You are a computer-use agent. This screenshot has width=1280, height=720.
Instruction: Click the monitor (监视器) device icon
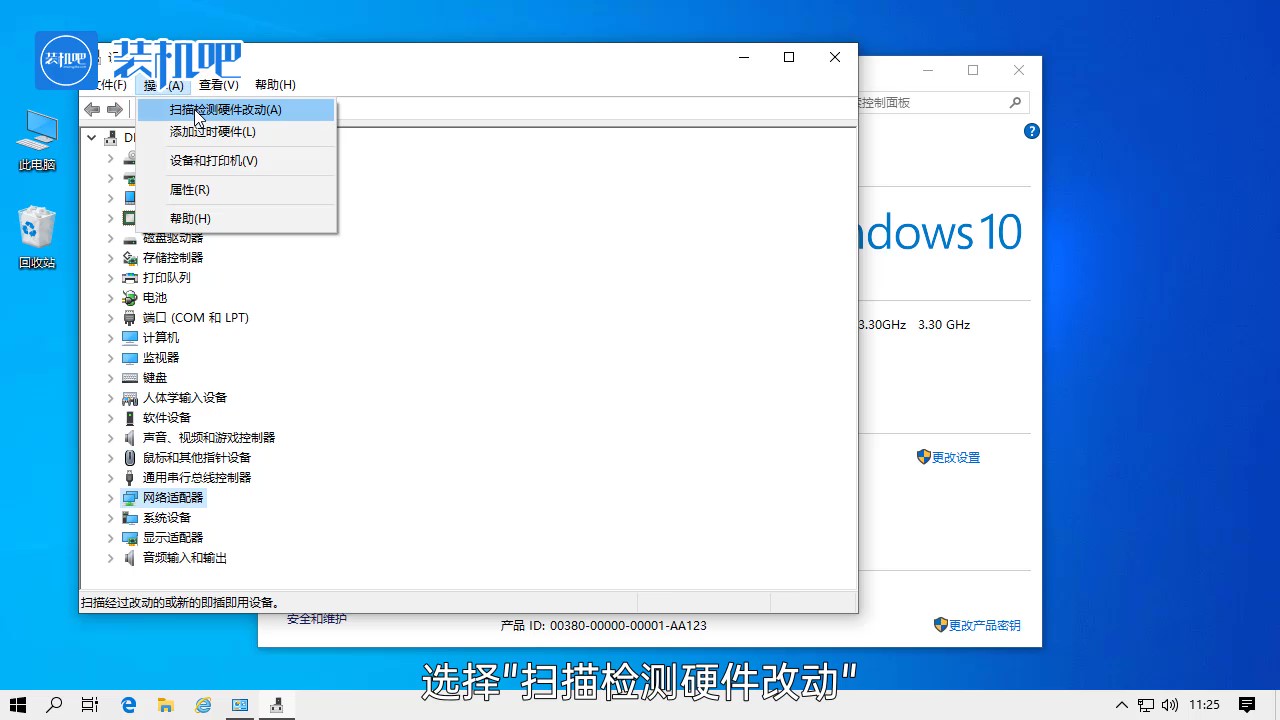129,358
